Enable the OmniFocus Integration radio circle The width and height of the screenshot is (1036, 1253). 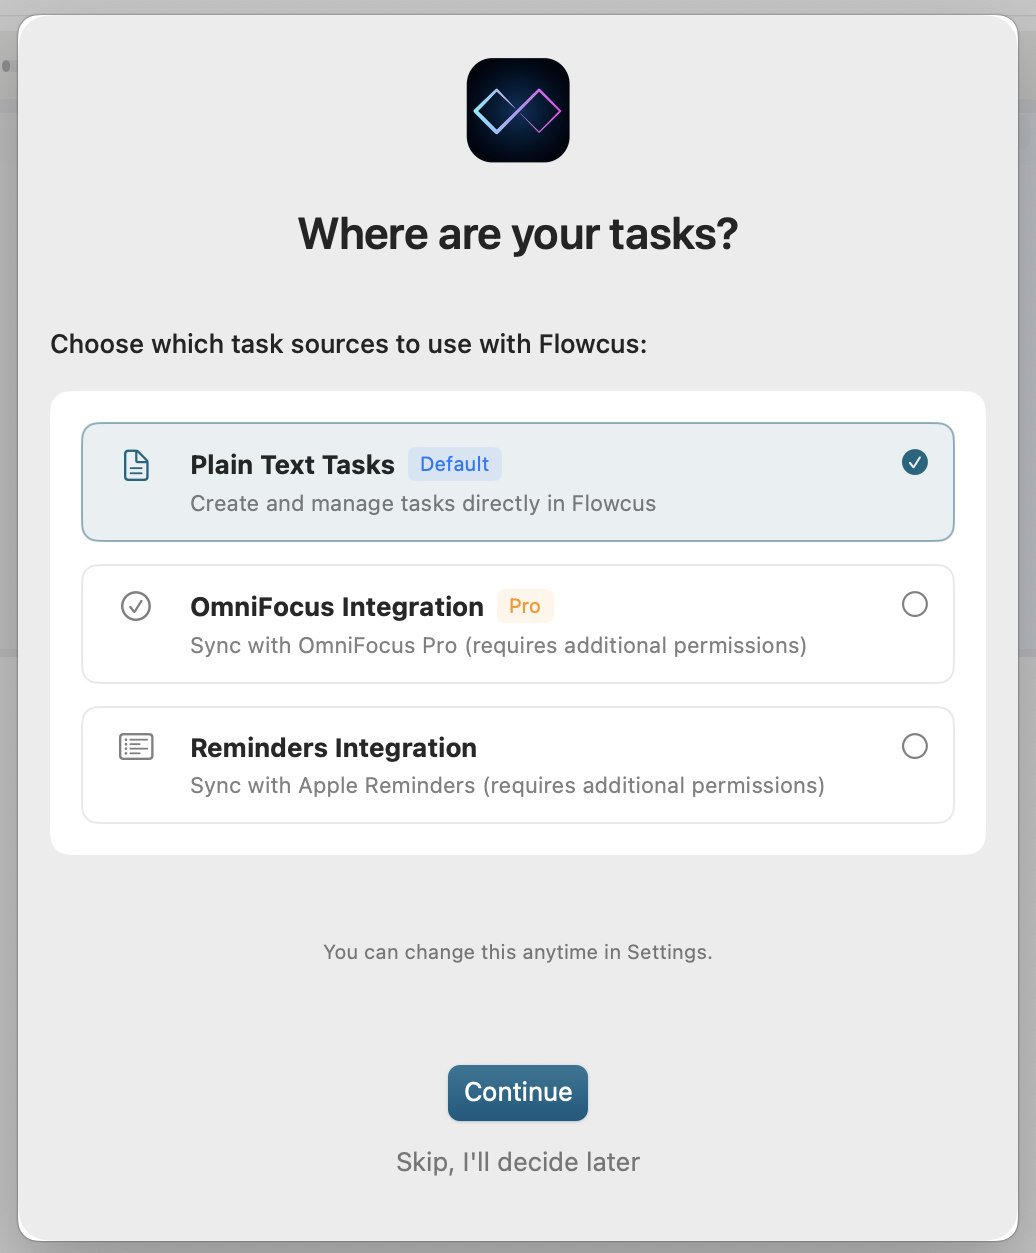pos(914,604)
